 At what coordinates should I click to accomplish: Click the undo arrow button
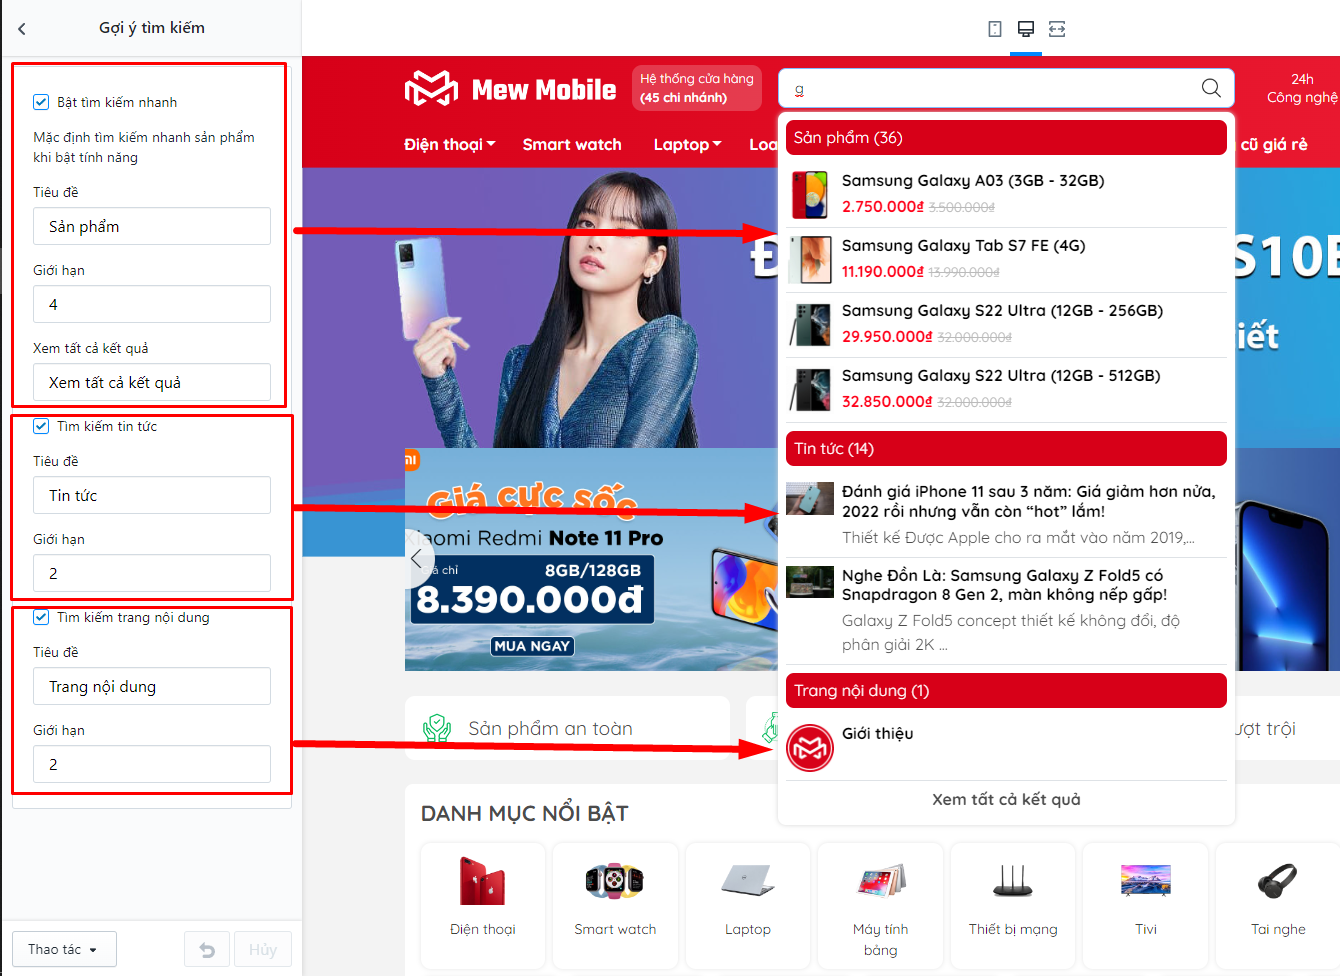pyautogui.click(x=207, y=949)
